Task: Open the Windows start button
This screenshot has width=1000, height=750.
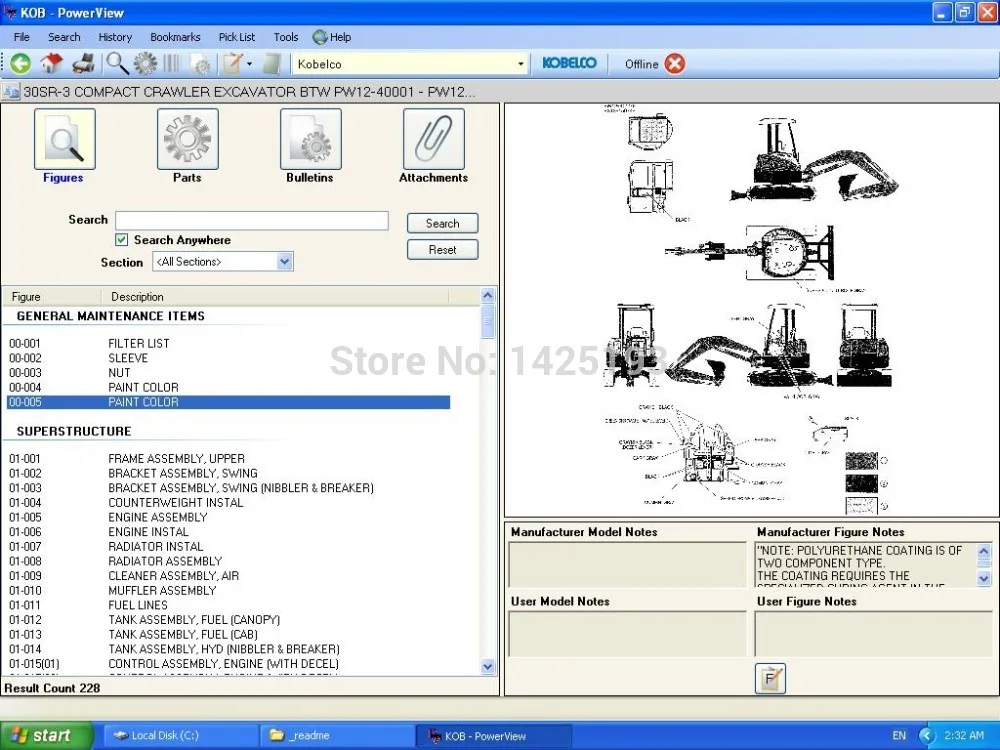Action: point(46,735)
